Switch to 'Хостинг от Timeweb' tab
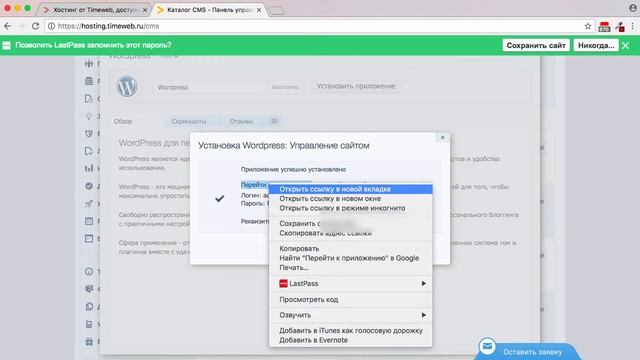The width and height of the screenshot is (640, 360). coord(96,9)
